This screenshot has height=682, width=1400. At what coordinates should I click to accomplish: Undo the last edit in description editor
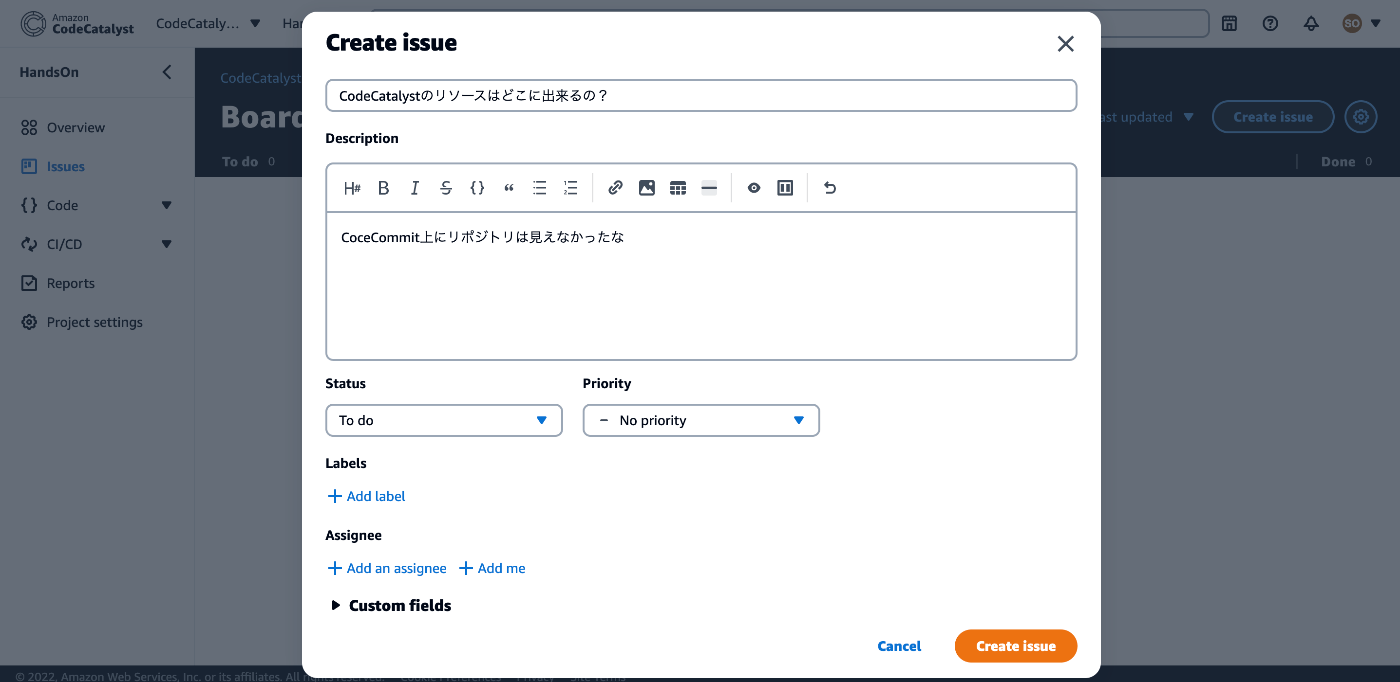tap(830, 188)
